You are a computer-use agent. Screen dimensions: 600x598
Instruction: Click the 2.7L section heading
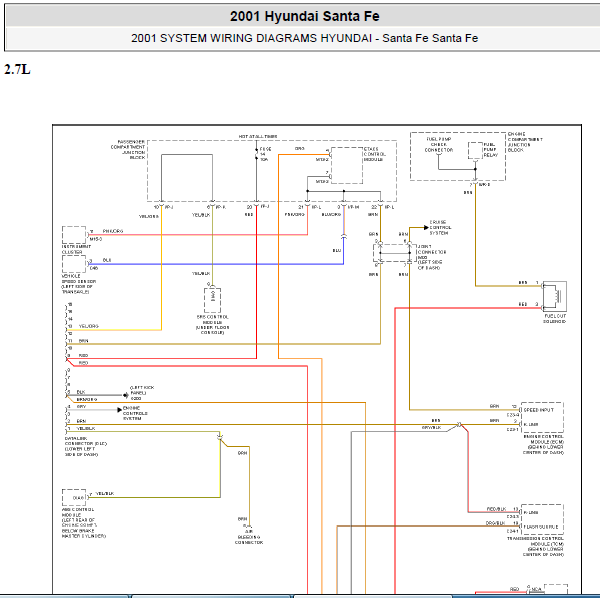(17, 69)
